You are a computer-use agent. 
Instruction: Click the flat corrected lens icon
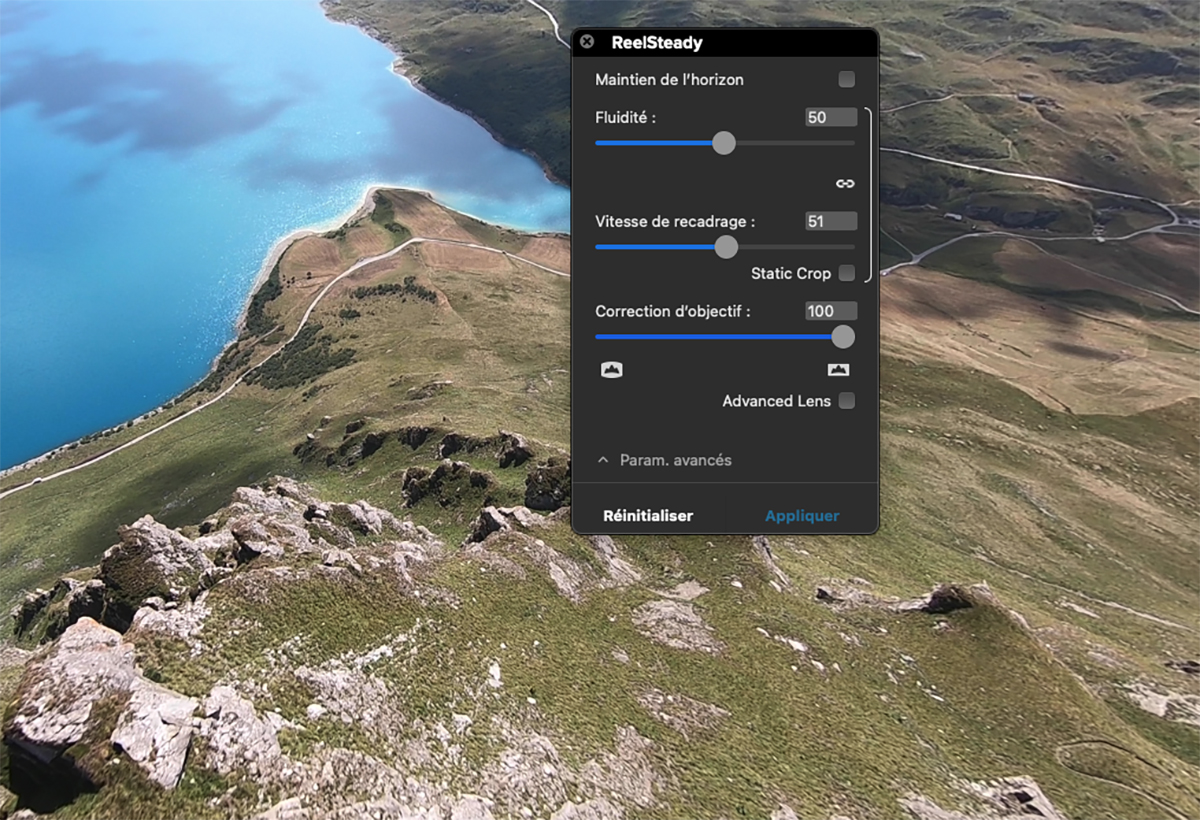[x=838, y=370]
